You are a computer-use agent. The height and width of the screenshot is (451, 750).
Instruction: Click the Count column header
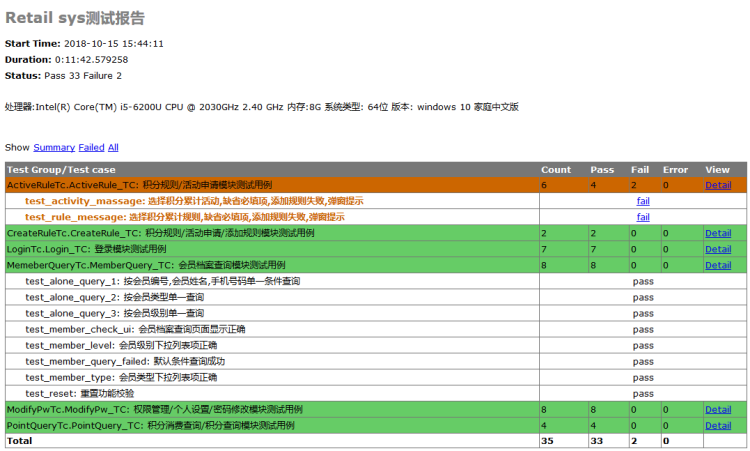[x=556, y=170]
